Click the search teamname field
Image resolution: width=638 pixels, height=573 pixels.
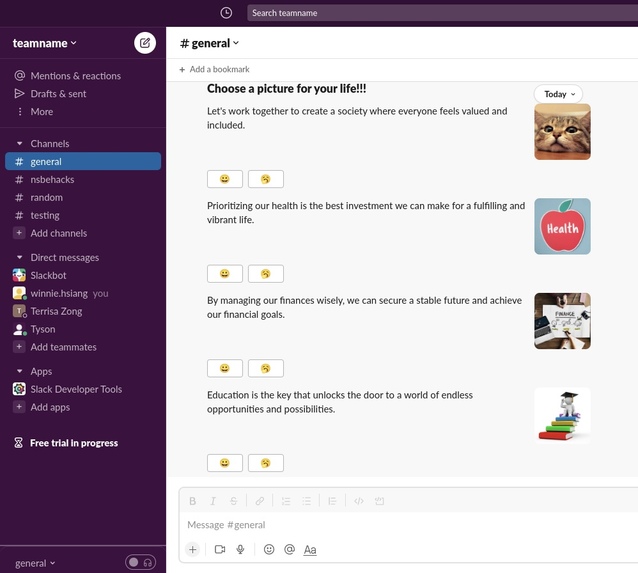[x=442, y=13]
